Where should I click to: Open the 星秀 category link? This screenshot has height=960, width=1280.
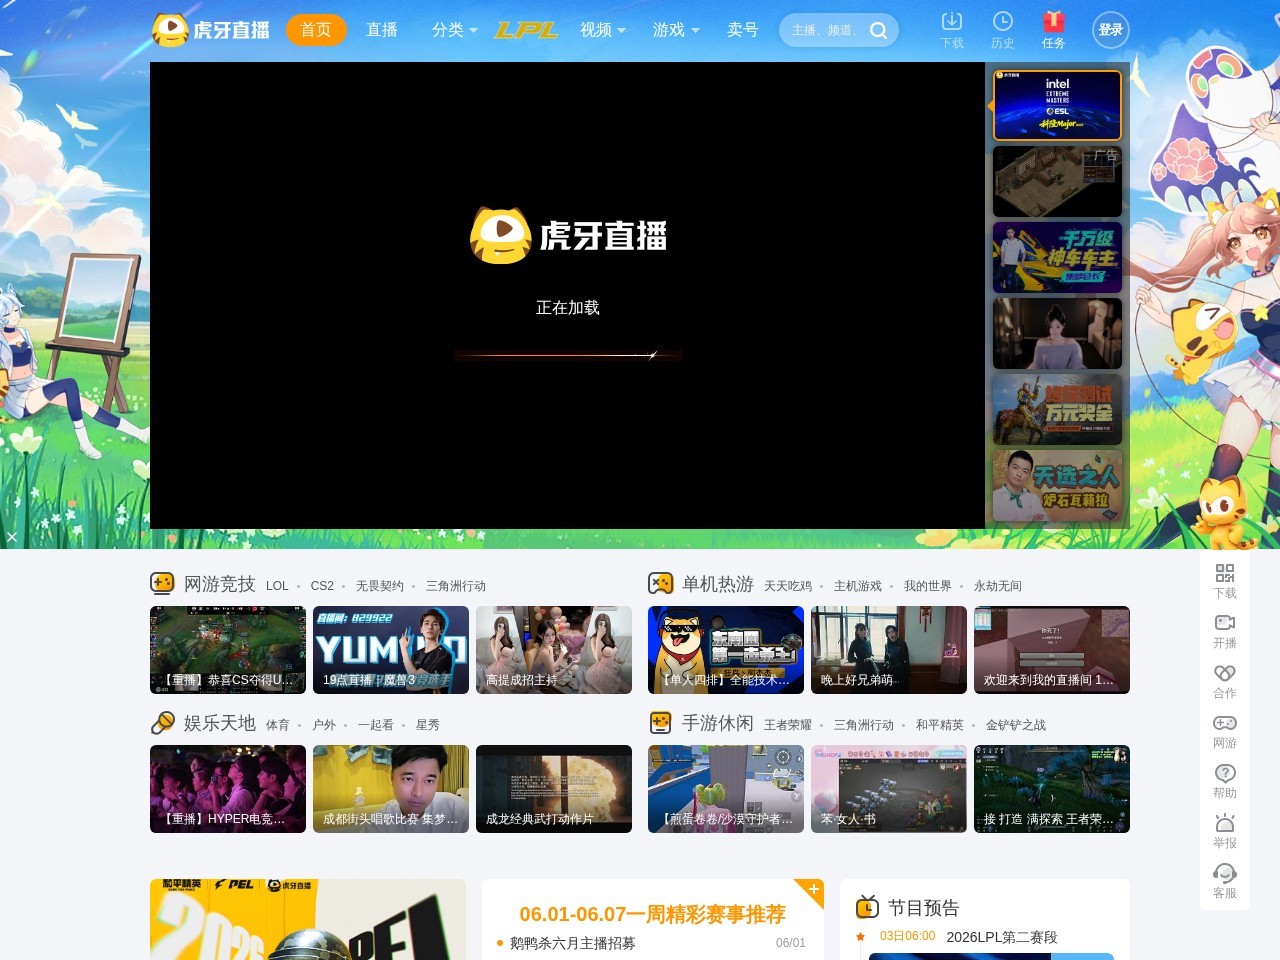[428, 725]
